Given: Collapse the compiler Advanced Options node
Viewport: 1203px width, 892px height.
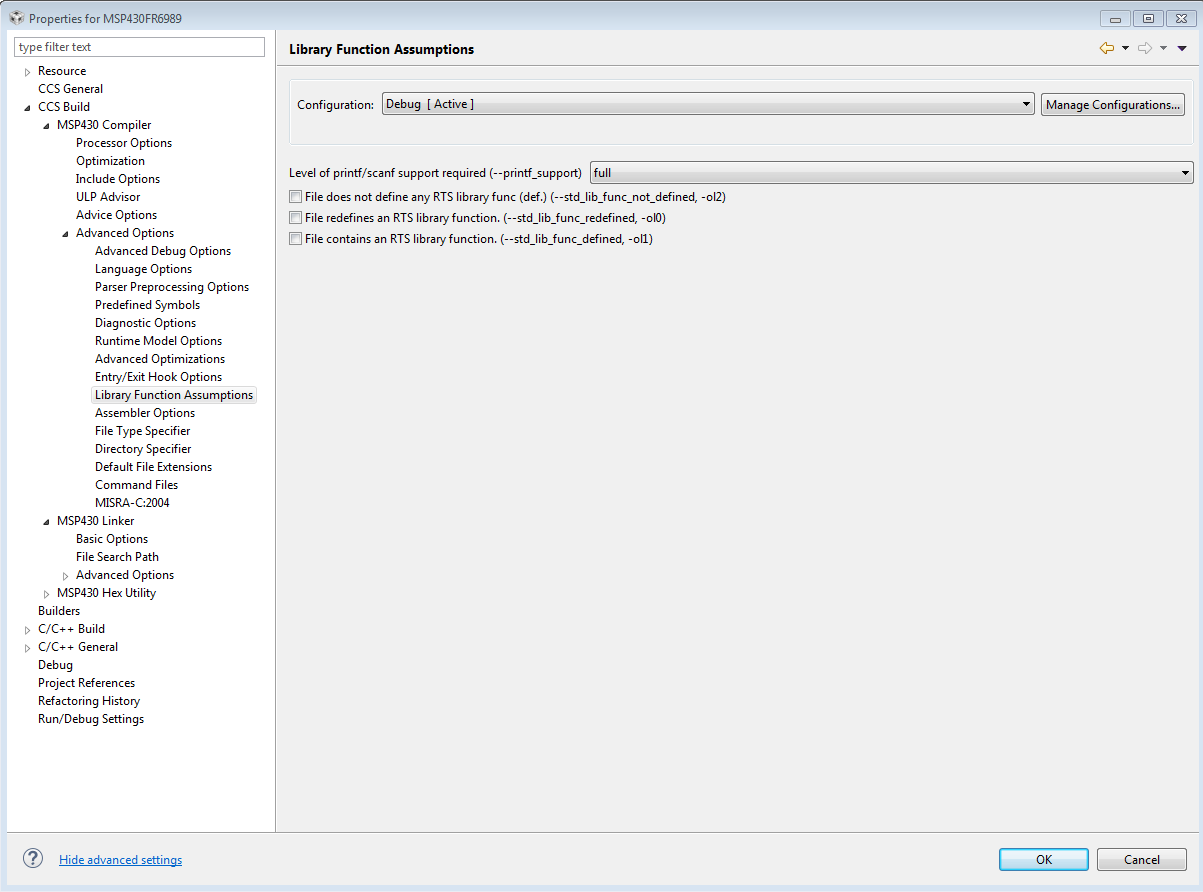Looking at the screenshot, I should 66,234.
